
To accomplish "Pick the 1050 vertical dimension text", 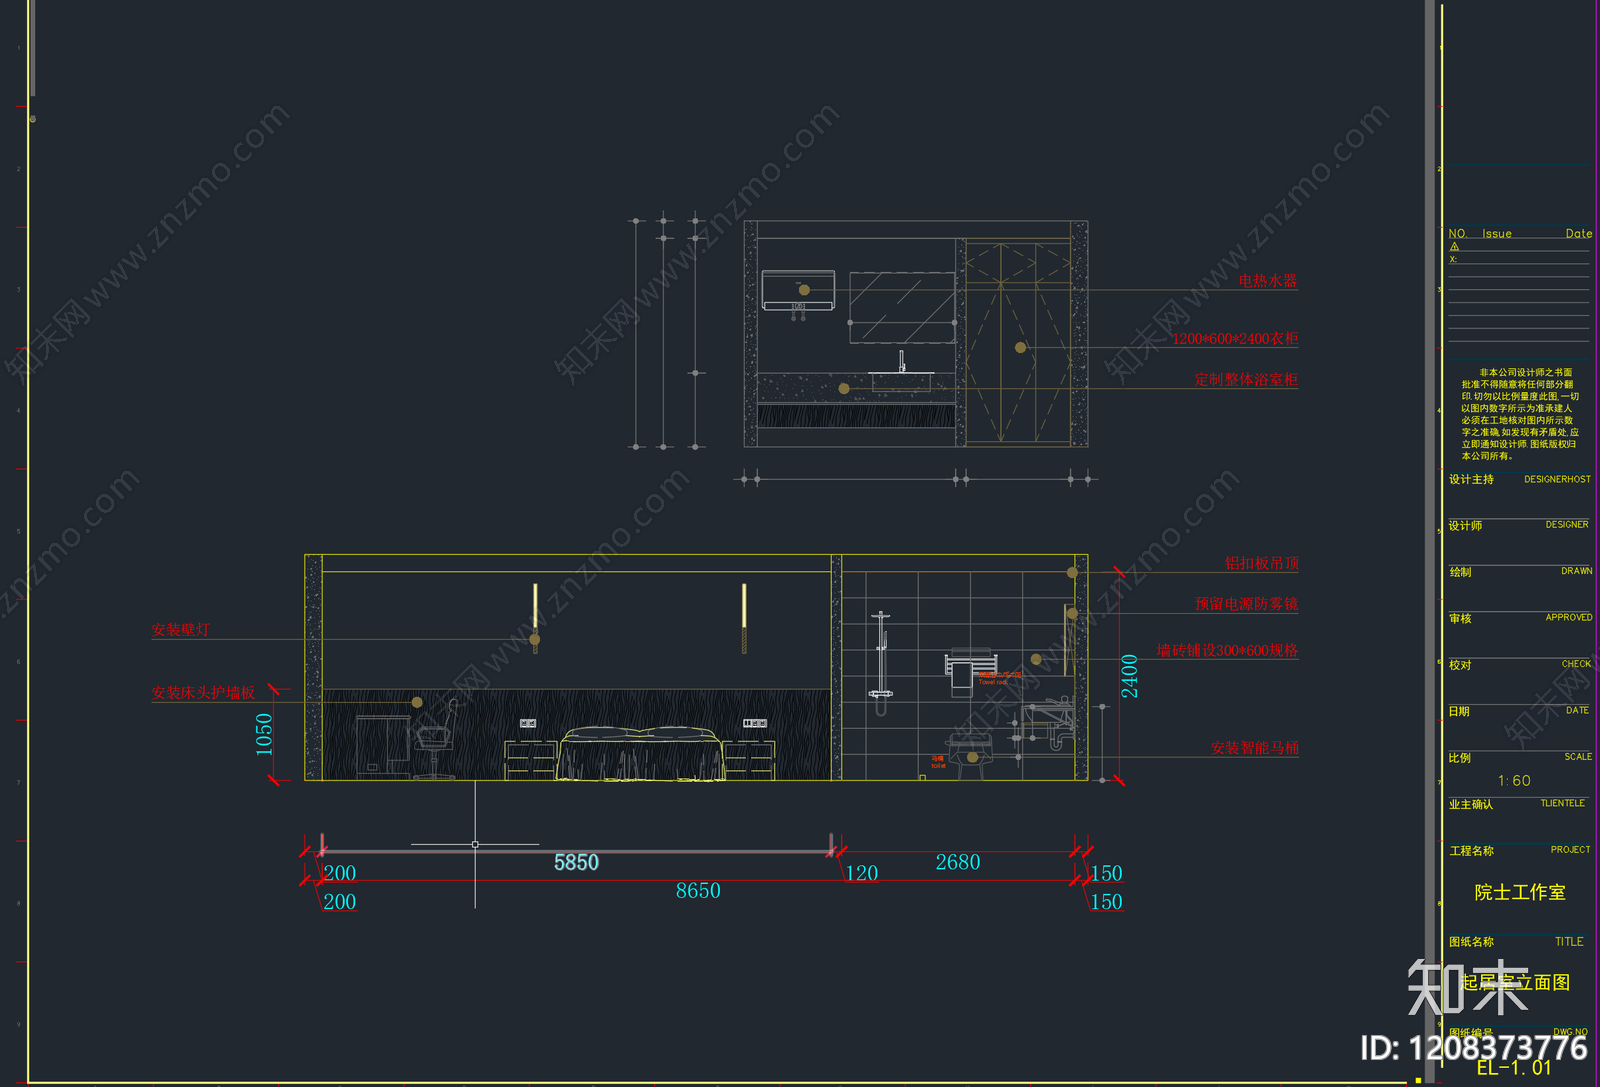I will pos(264,734).
